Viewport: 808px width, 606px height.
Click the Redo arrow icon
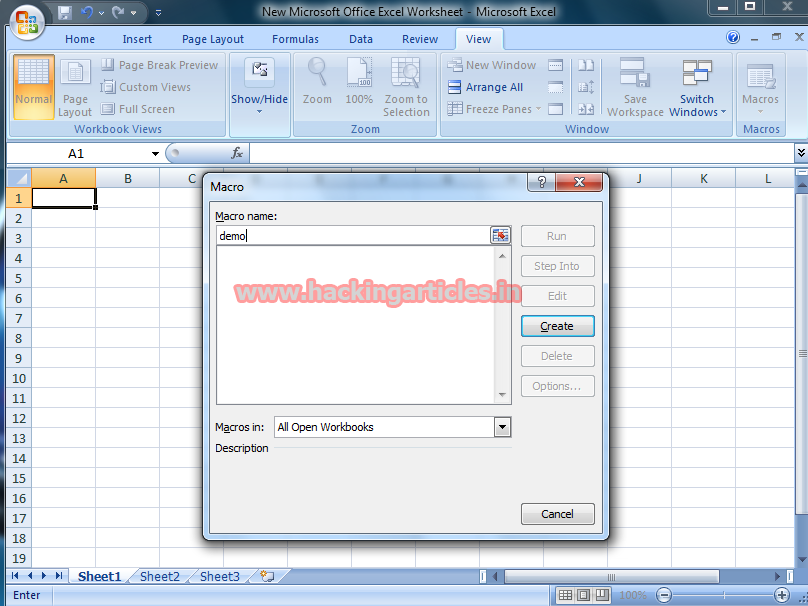coord(119,12)
